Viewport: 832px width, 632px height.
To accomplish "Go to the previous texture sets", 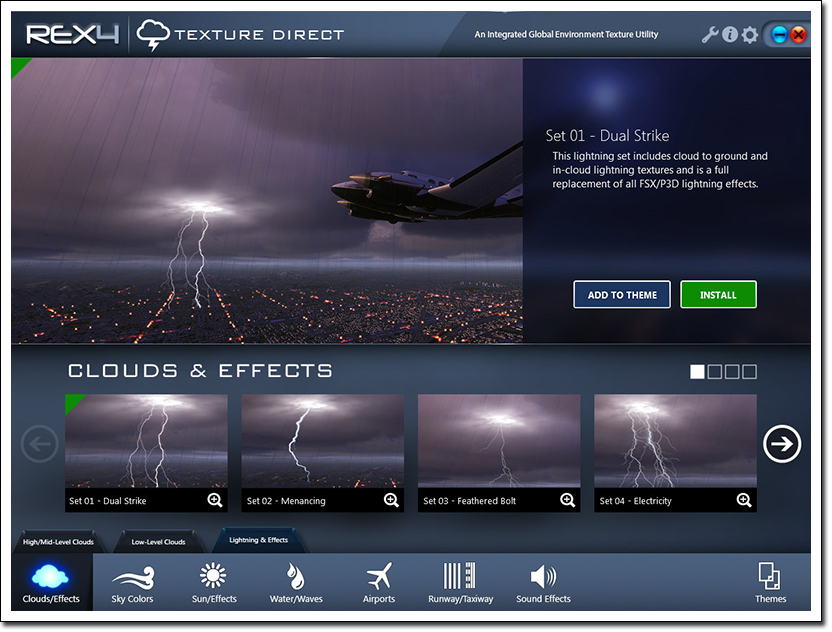I will coord(40,445).
